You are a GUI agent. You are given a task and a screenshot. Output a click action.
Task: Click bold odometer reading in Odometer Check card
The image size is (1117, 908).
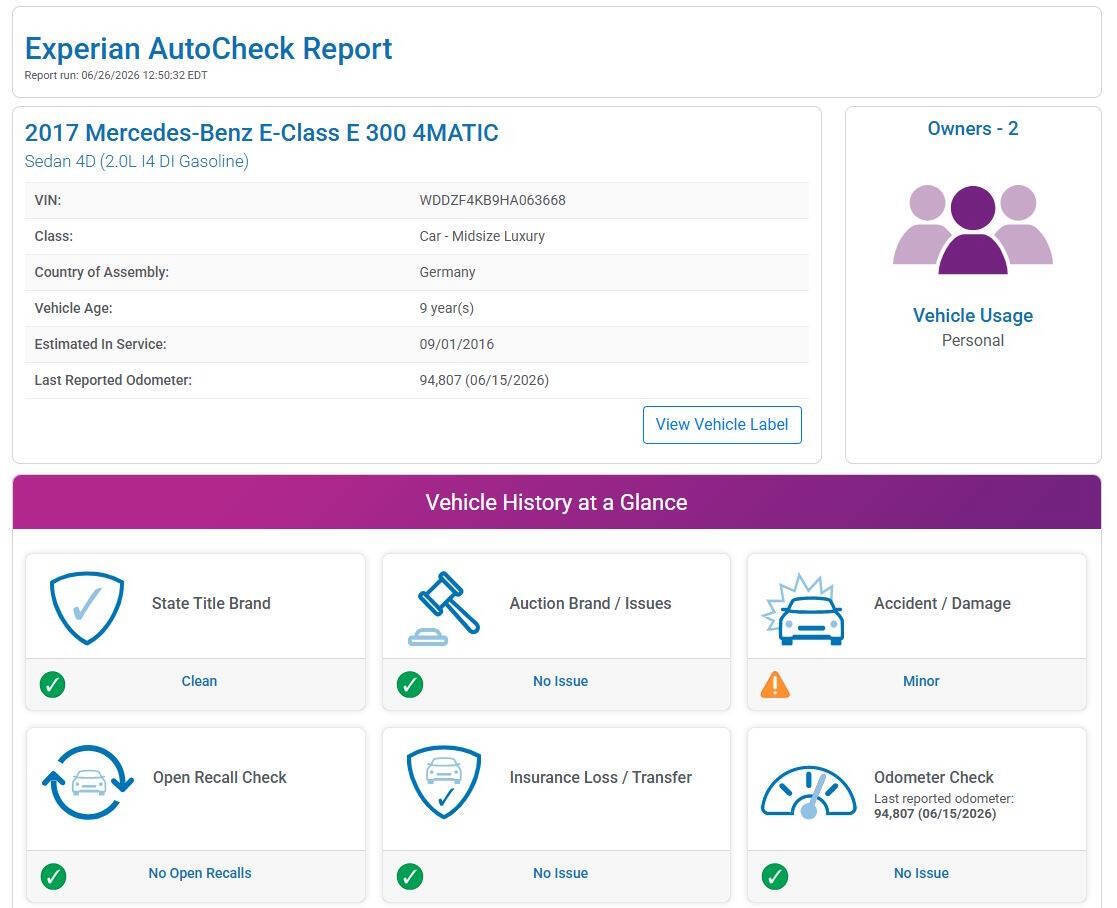[x=935, y=813]
